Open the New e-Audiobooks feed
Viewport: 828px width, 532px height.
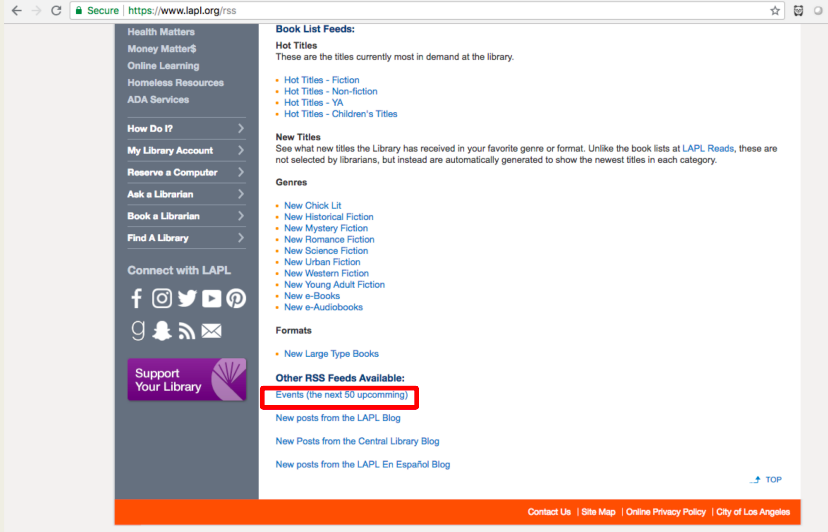[323, 307]
